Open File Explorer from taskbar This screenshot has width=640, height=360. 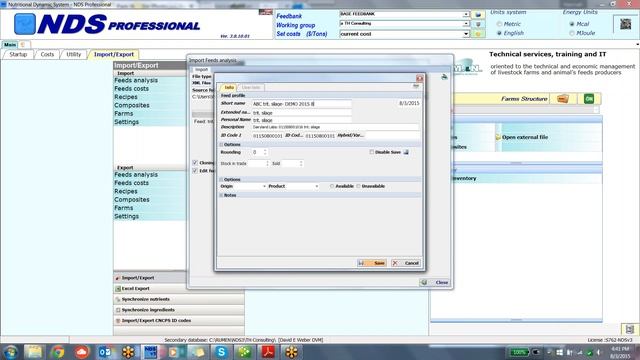coord(34,352)
